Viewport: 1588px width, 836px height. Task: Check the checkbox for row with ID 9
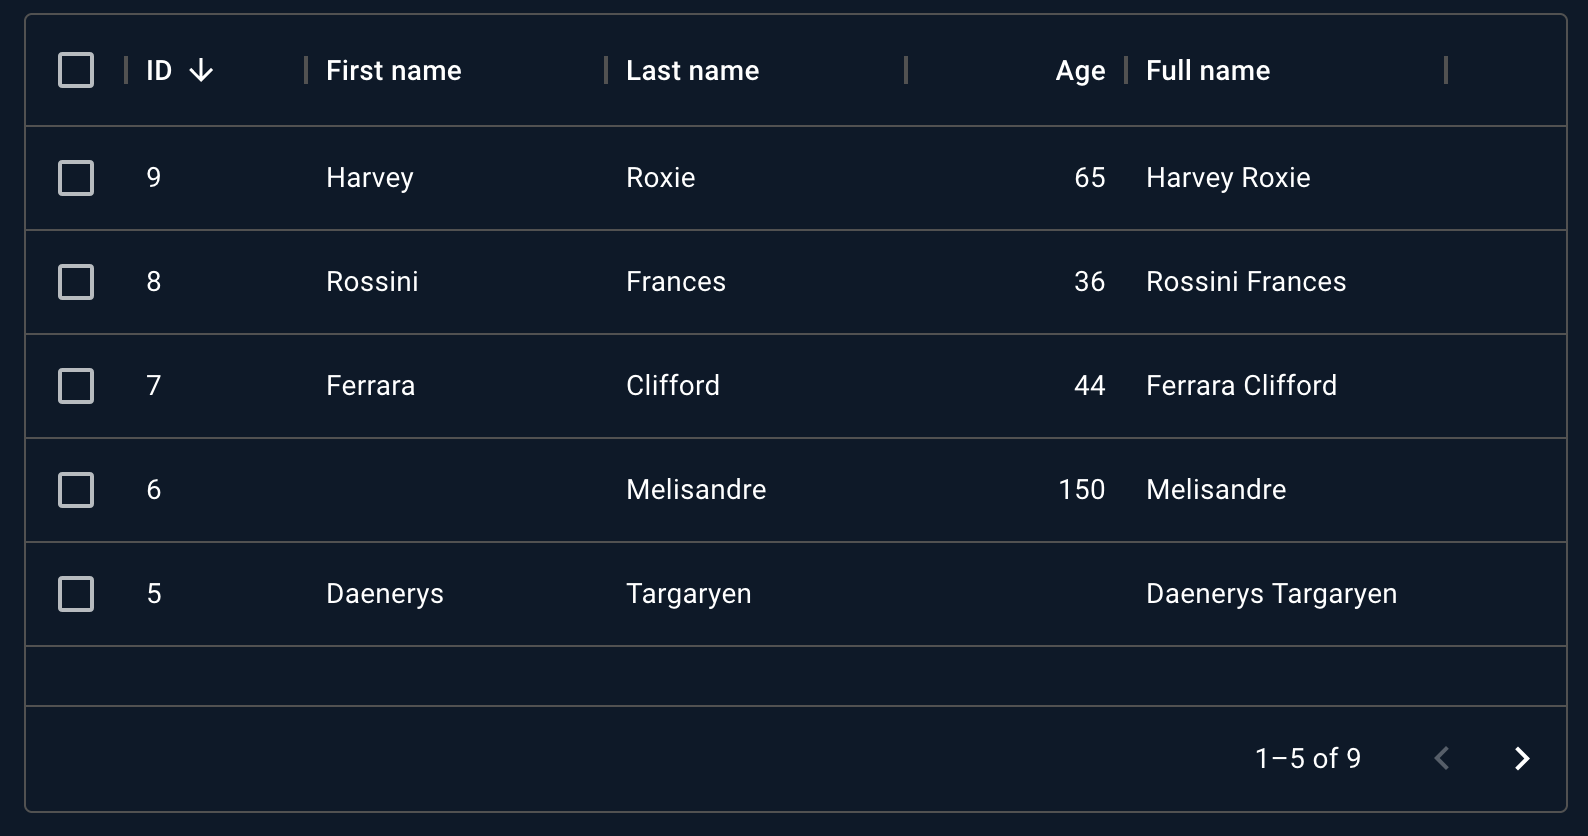[x=76, y=177]
